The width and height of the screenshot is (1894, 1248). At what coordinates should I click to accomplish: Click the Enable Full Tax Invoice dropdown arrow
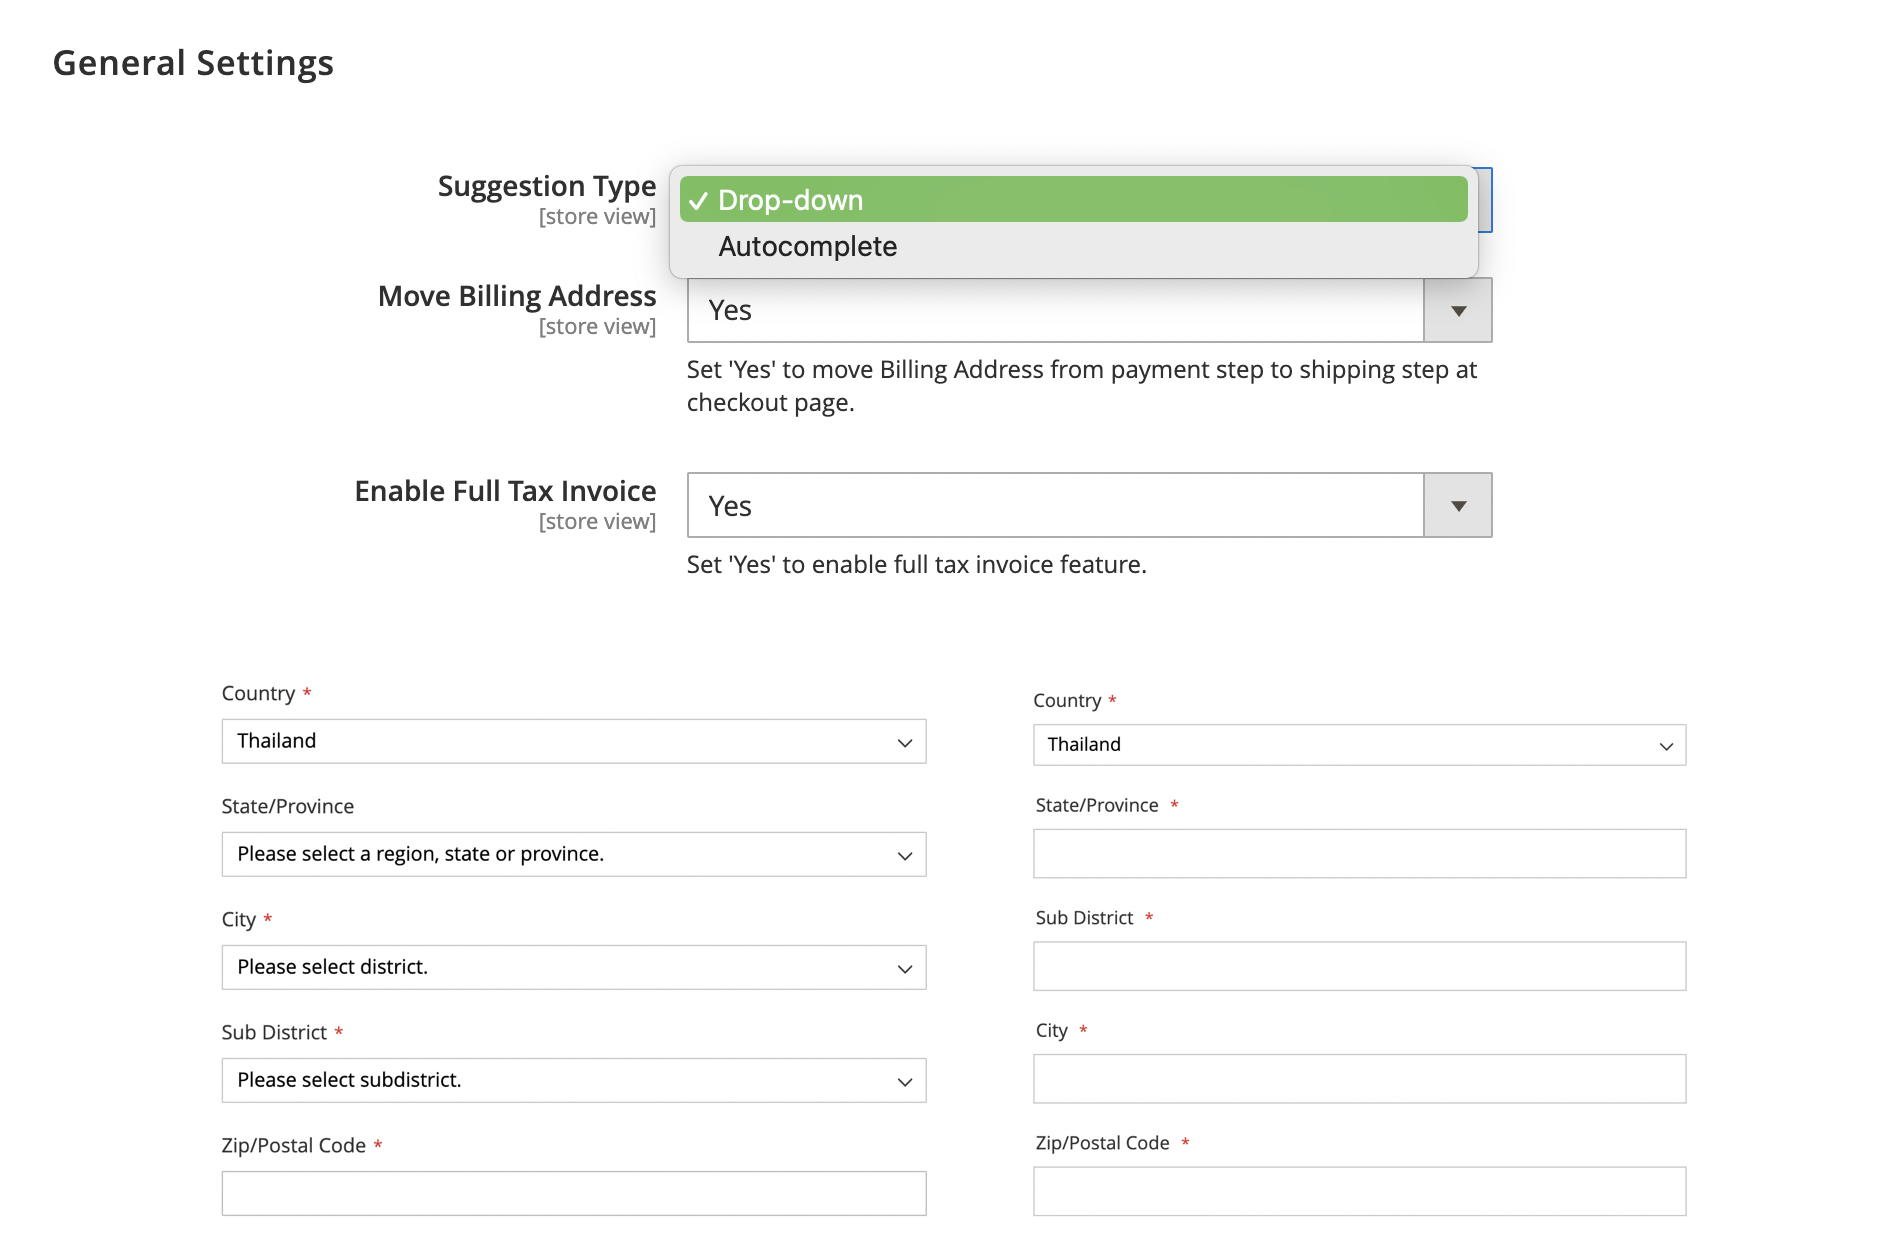click(1457, 505)
